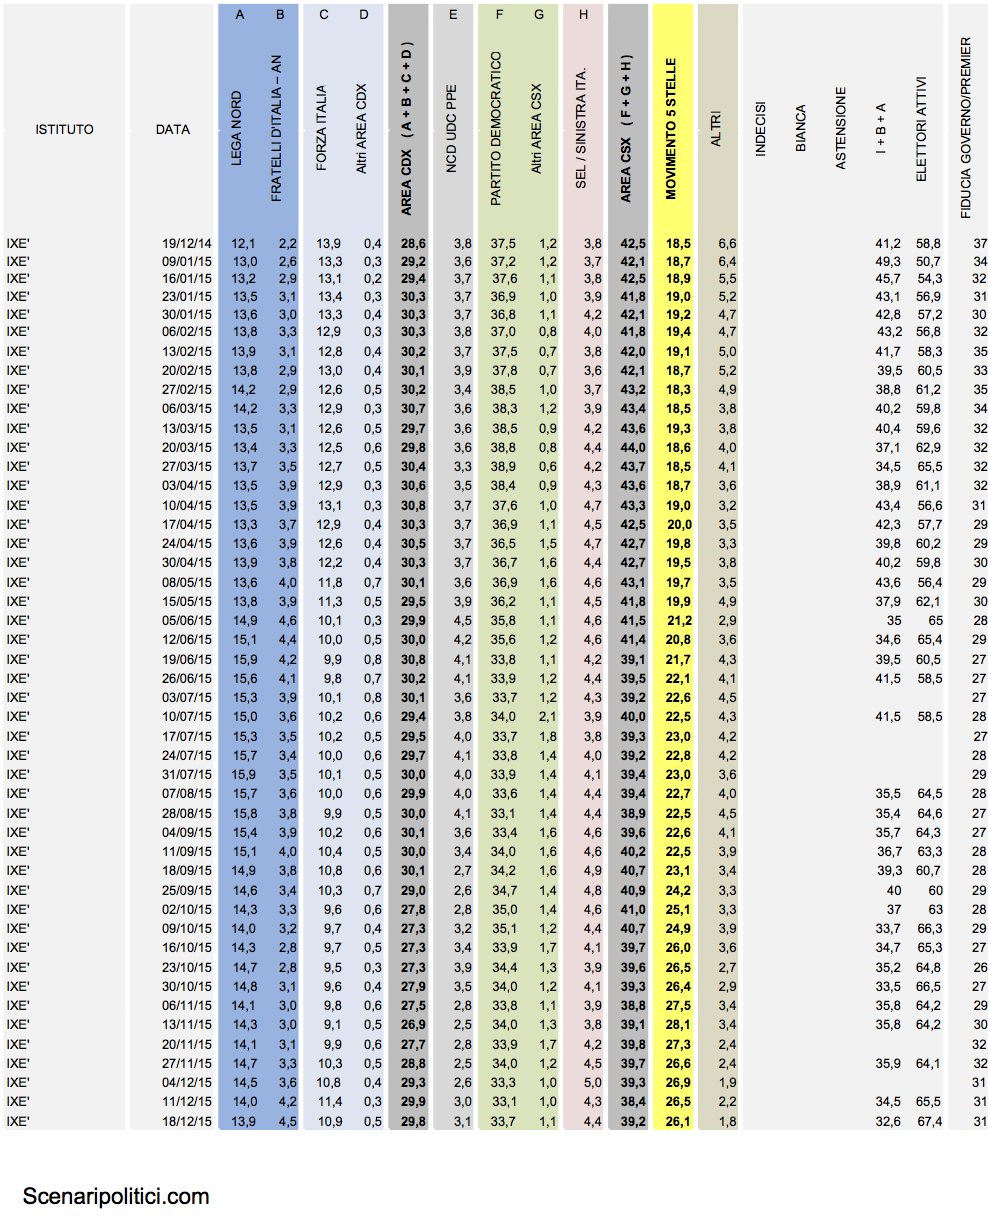The height and width of the screenshot is (1230, 988).
Task: Click the date cell 25/09/15
Action: tap(187, 890)
